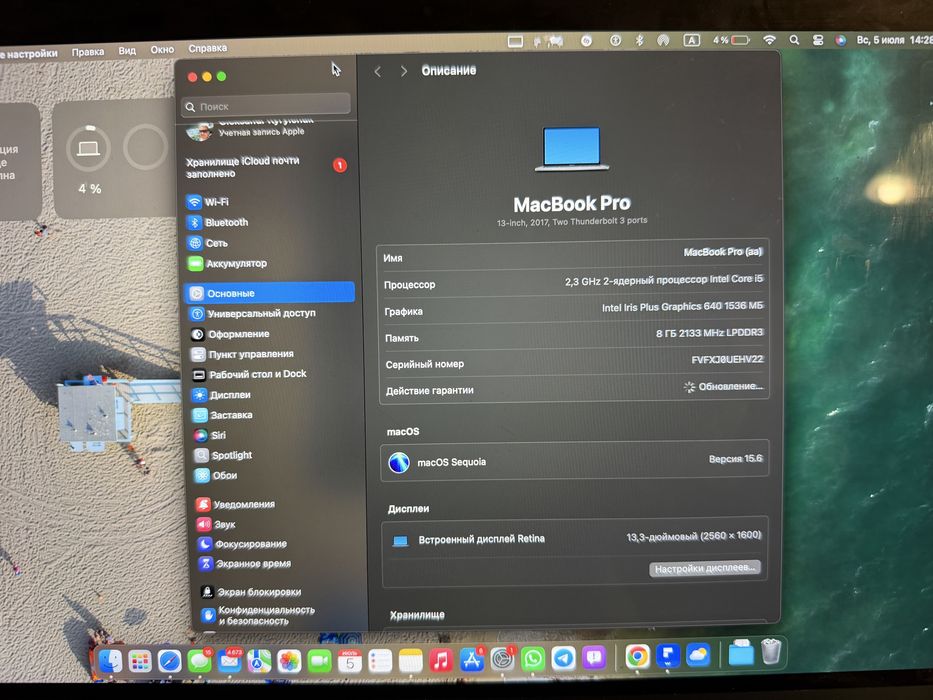Open the Trash in the Dock
Image resolution: width=933 pixels, height=700 pixels.
(771, 651)
